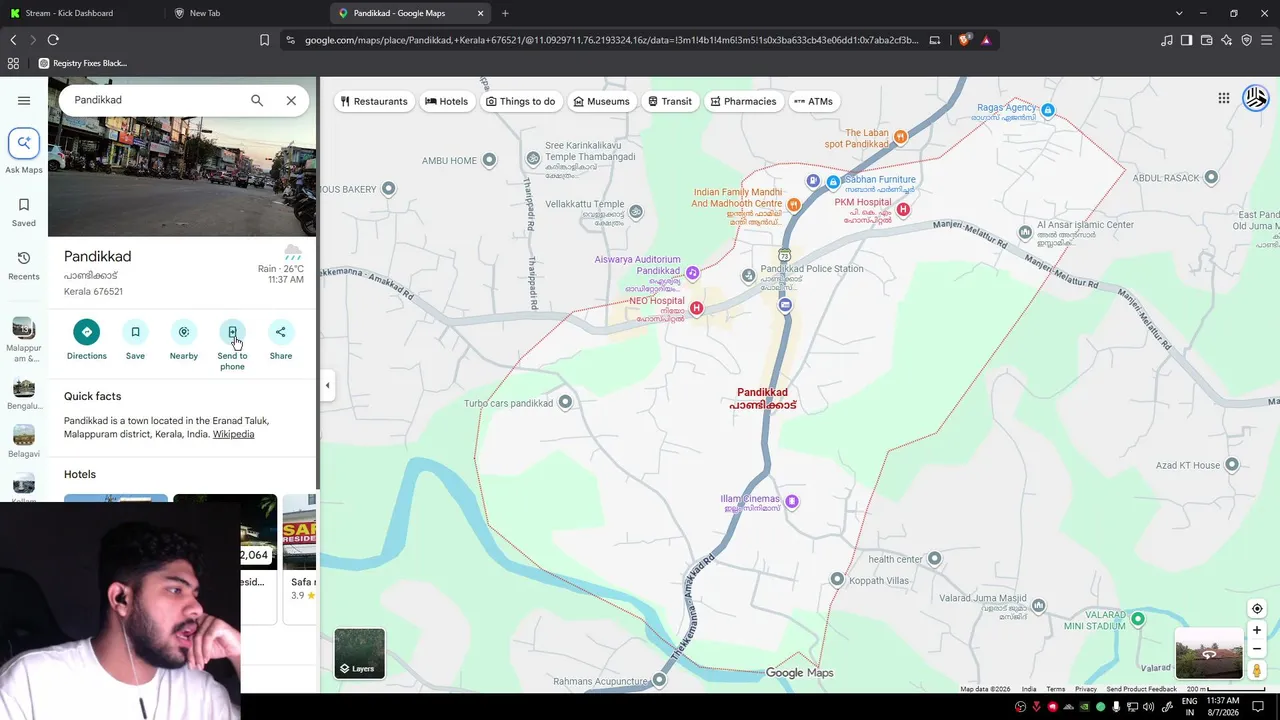Screen dimensions: 1280x720
Task: Select the Pharmacies chip
Action: (743, 101)
